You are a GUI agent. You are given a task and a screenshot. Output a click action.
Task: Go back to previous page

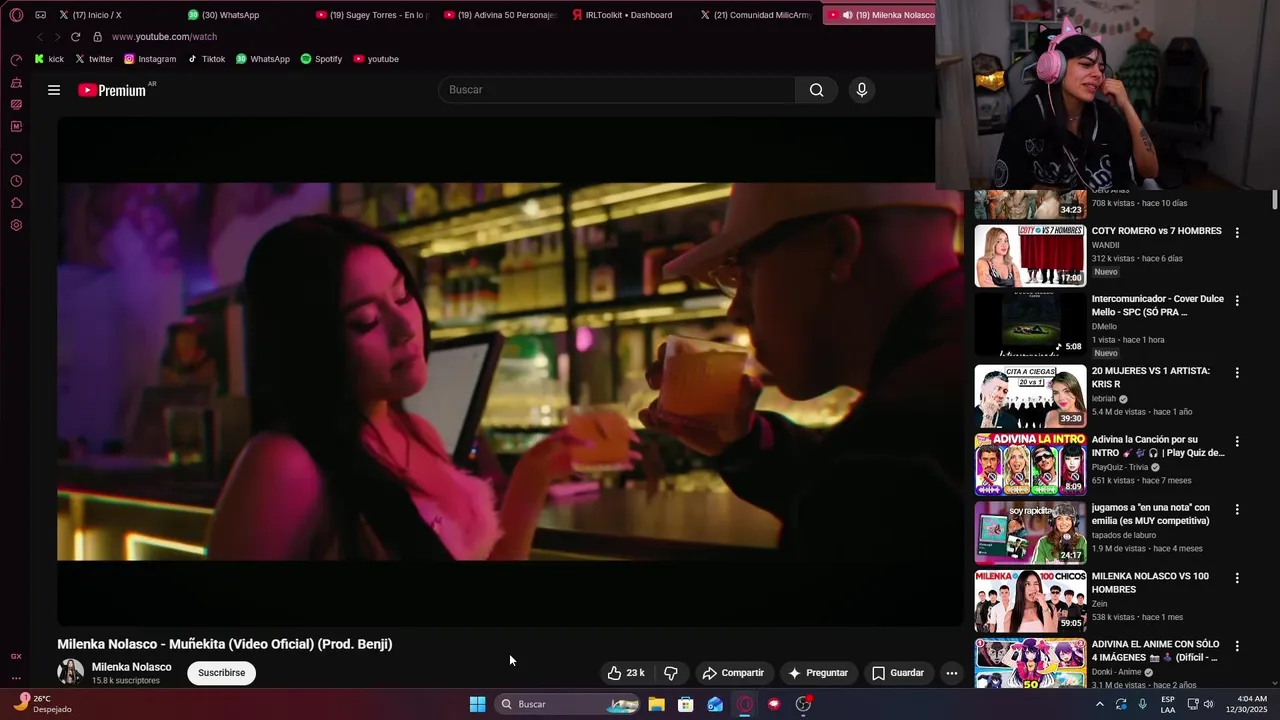(40, 37)
